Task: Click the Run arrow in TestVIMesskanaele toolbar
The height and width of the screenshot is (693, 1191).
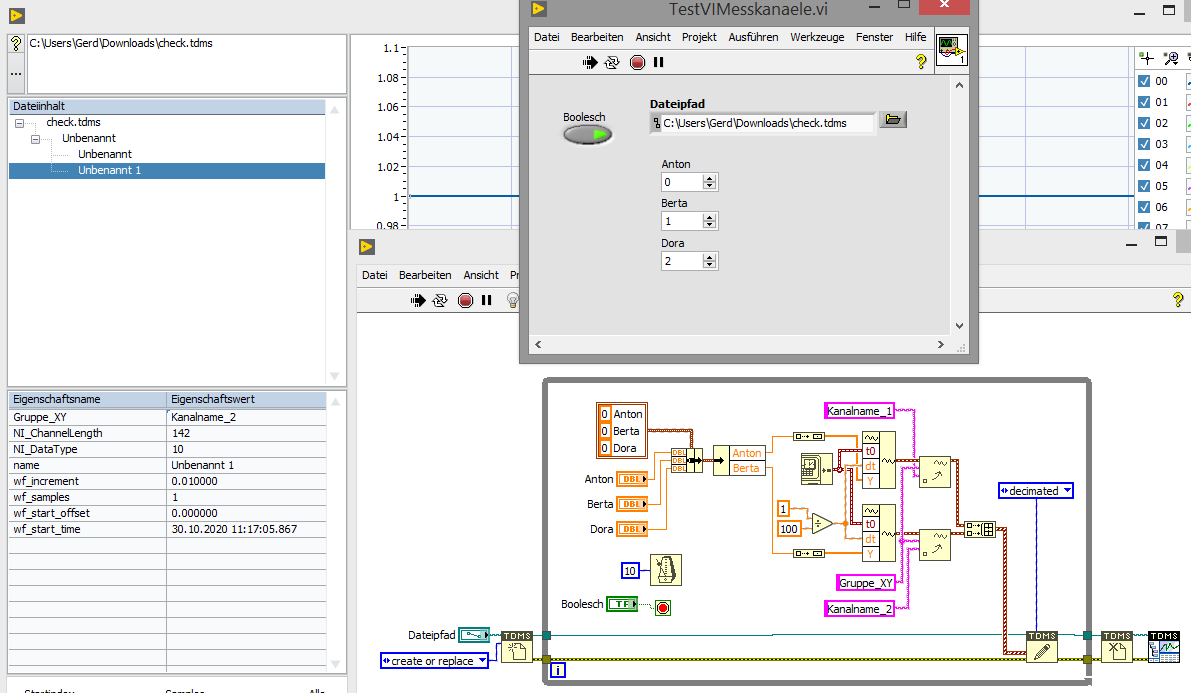Action: [x=590, y=62]
